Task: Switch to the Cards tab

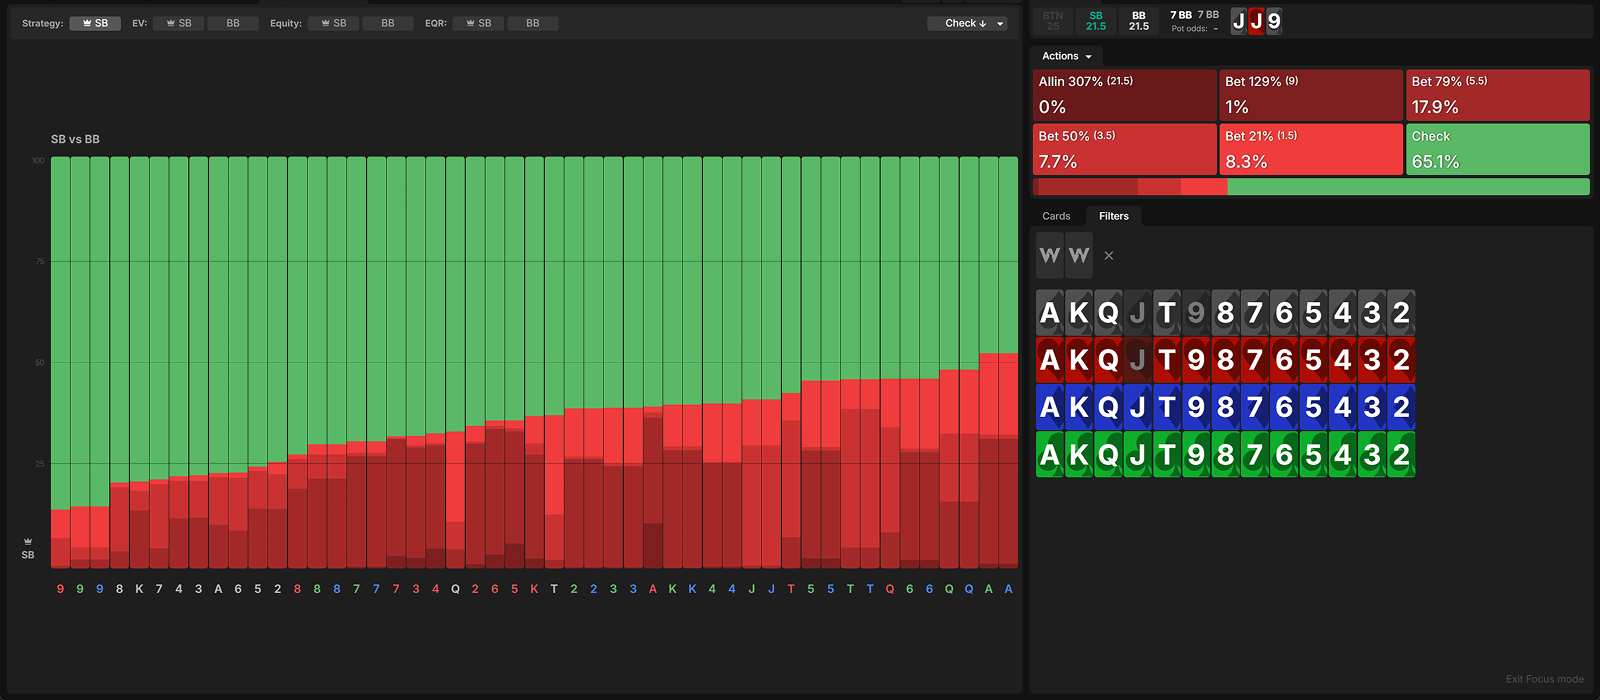Action: pos(1056,216)
